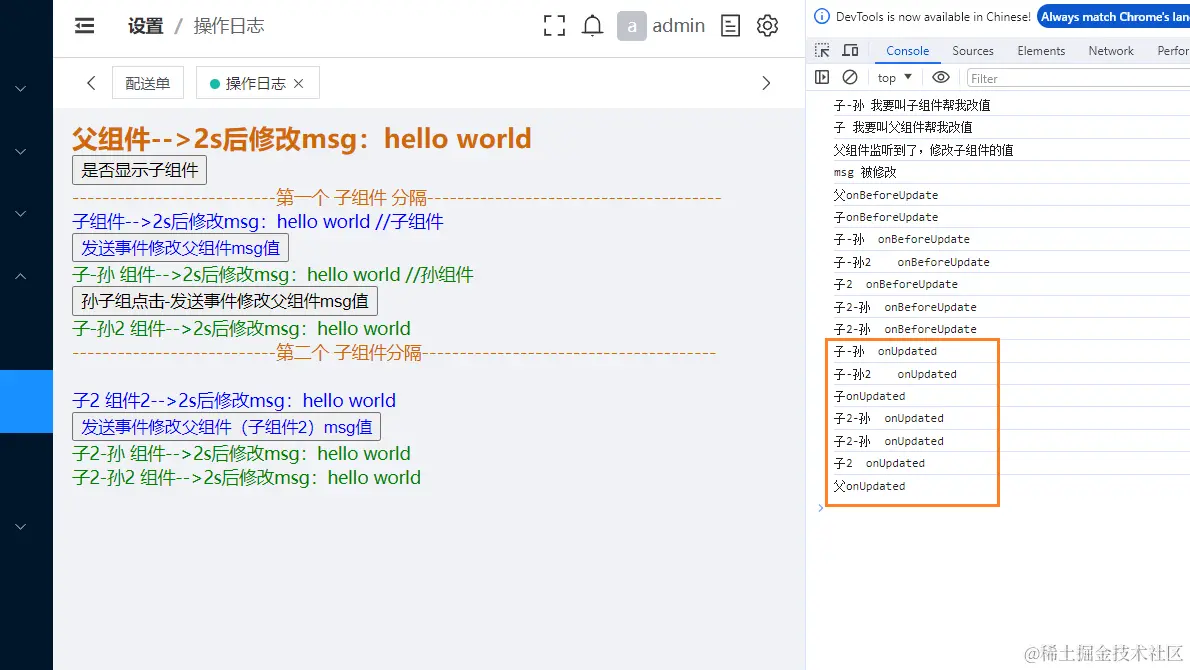
Task: Open settings gear icon in header
Action: pos(767,26)
